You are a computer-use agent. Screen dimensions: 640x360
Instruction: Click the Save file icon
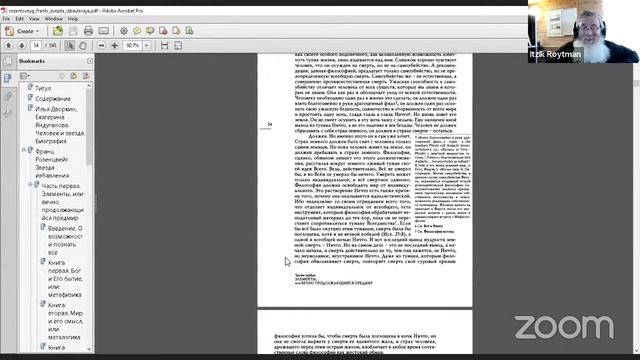73,31
